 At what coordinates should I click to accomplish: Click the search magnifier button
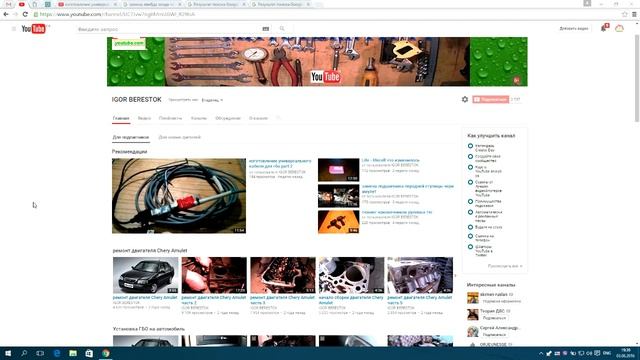pos(282,29)
